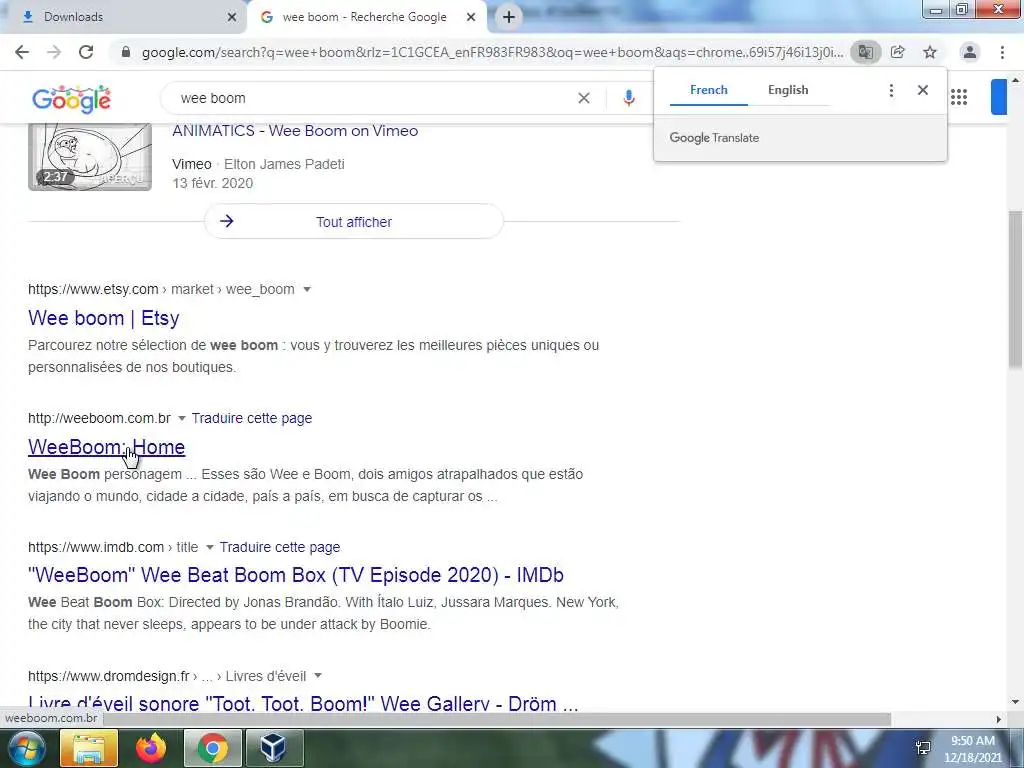Open ANIMATICS - Wee Boom on Vimeo link
This screenshot has width=1024, height=768.
(x=295, y=131)
